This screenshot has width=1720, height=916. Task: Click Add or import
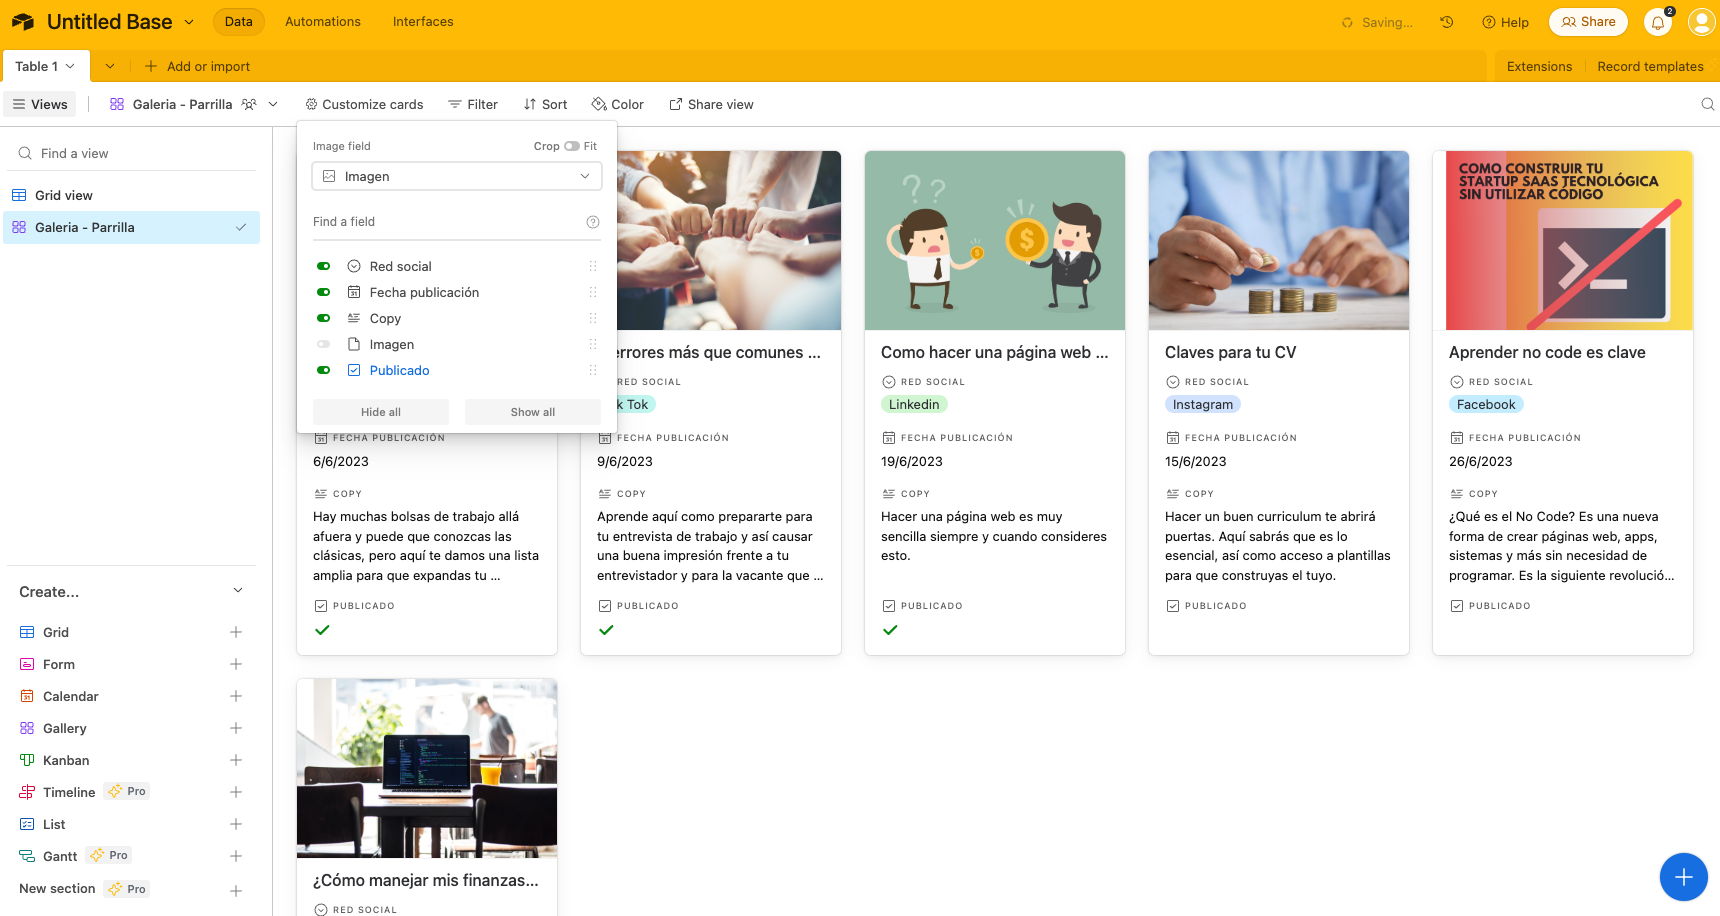coord(197,66)
